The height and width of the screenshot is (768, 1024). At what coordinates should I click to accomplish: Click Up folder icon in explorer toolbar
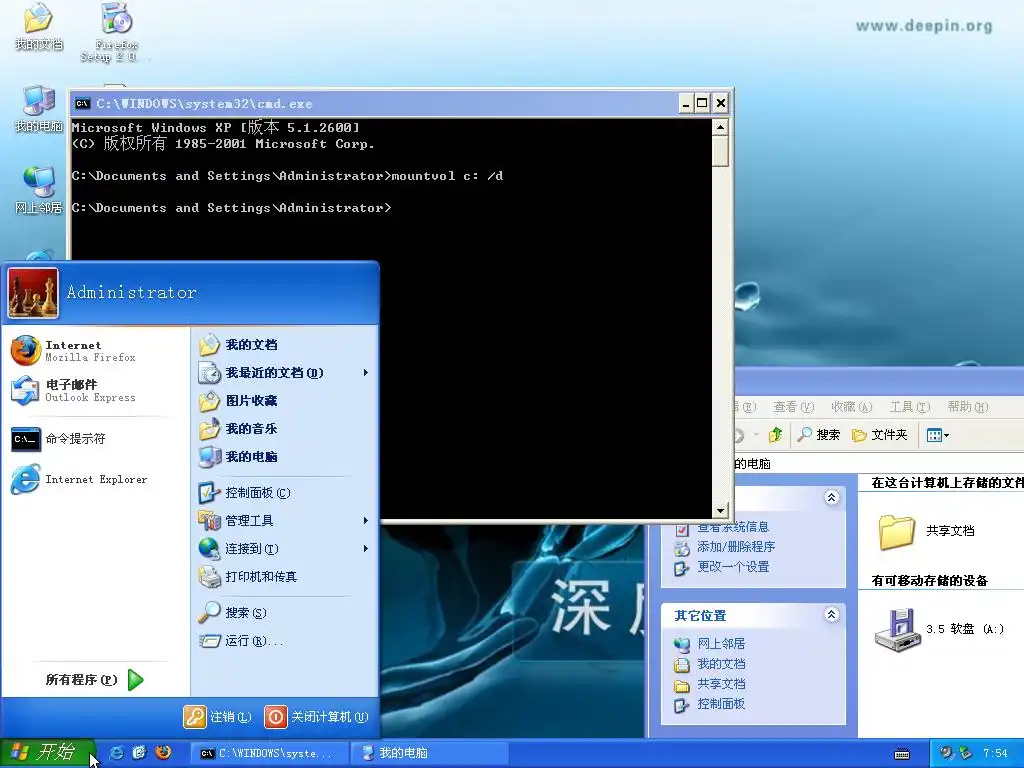775,434
